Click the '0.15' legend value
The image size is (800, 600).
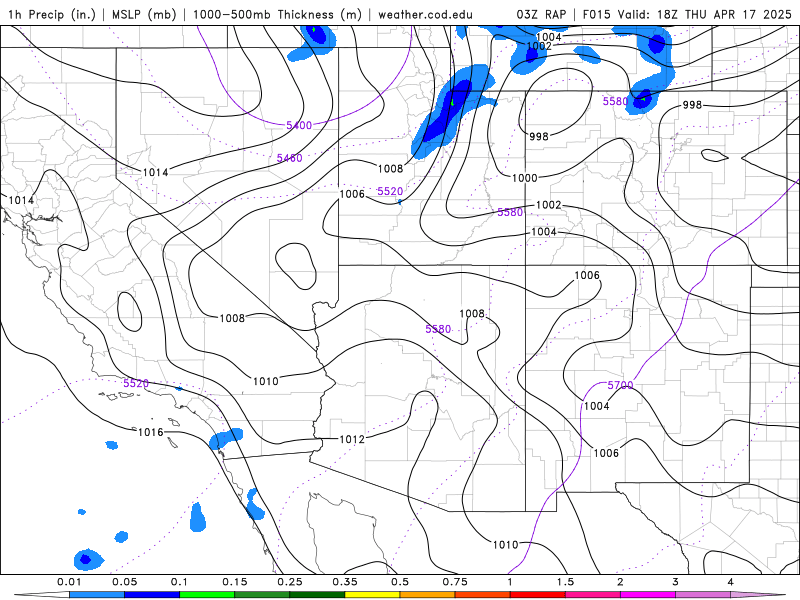[x=235, y=582]
